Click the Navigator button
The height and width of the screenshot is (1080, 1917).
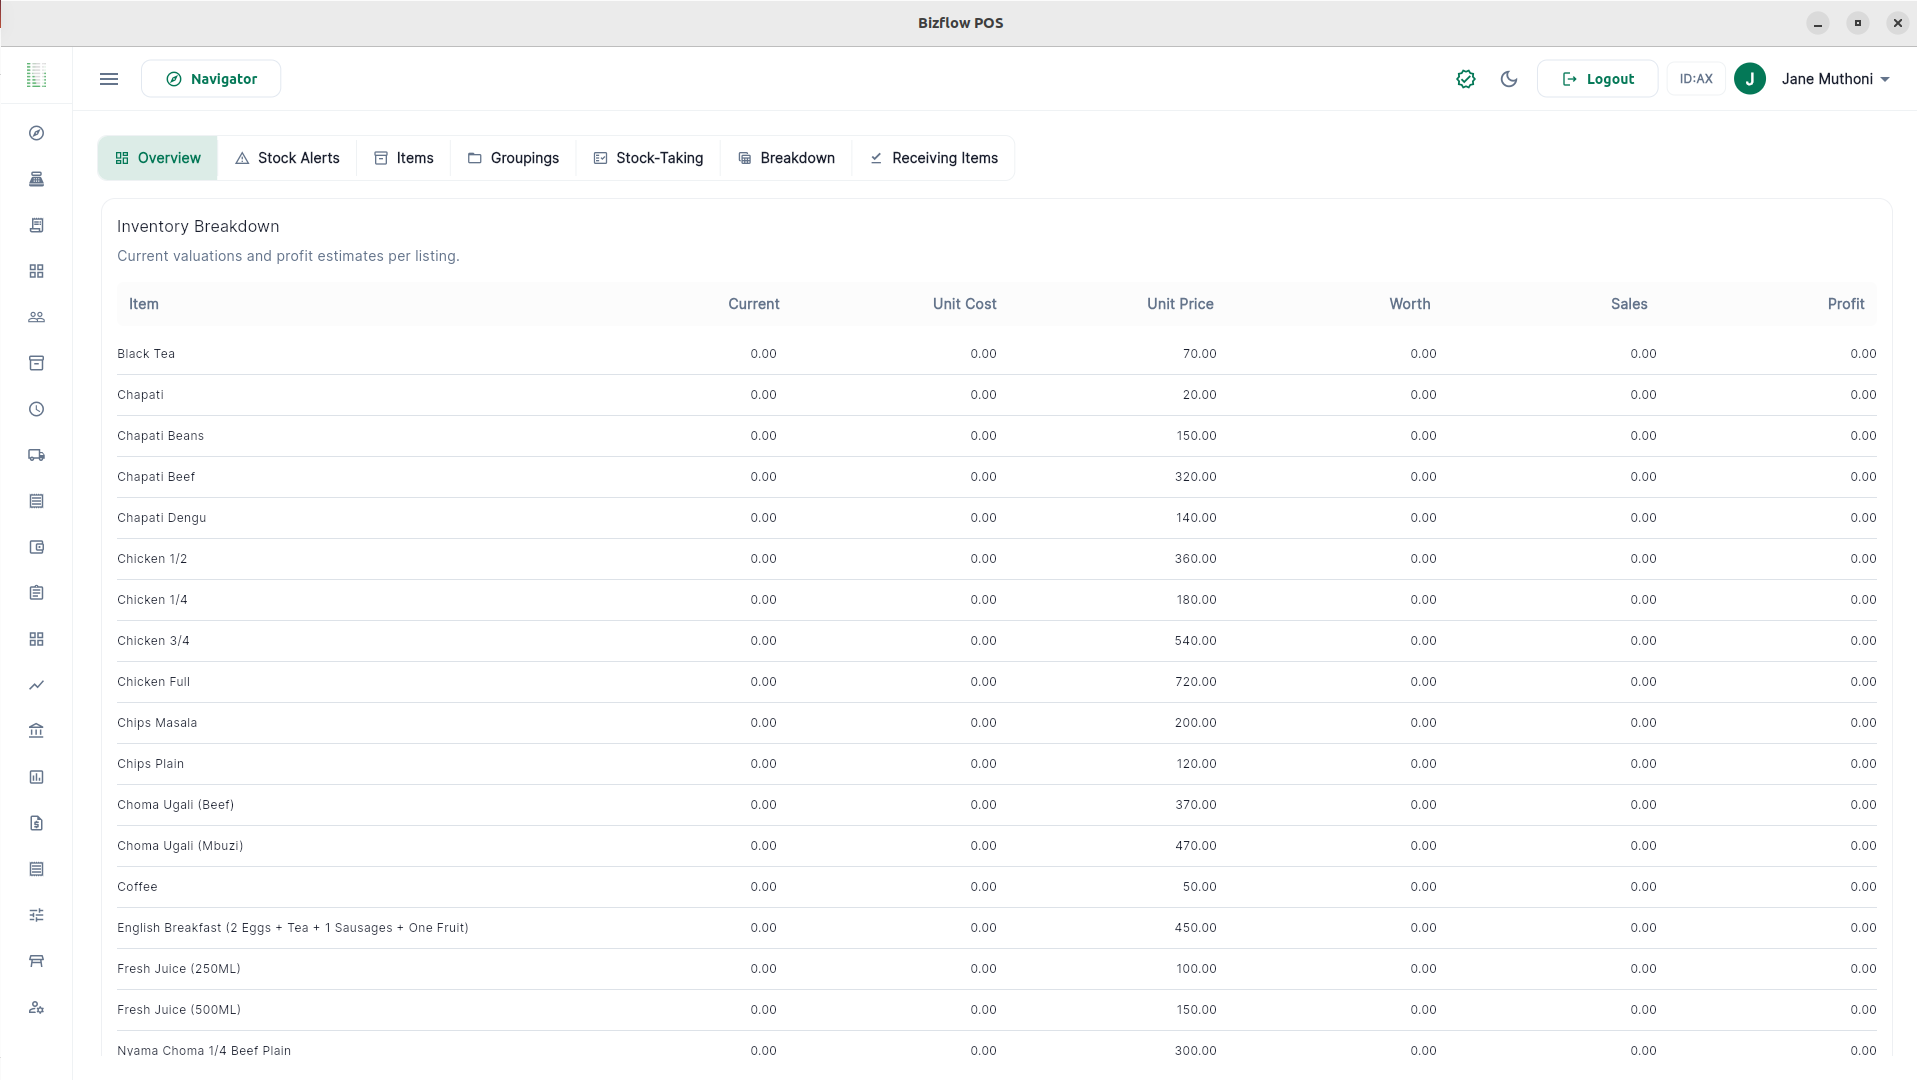[x=211, y=79]
